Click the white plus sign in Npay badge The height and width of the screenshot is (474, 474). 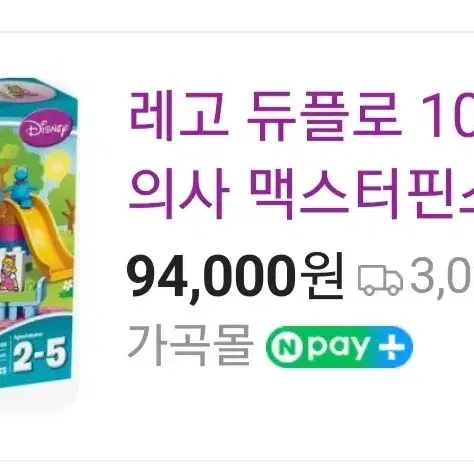[x=392, y=347]
